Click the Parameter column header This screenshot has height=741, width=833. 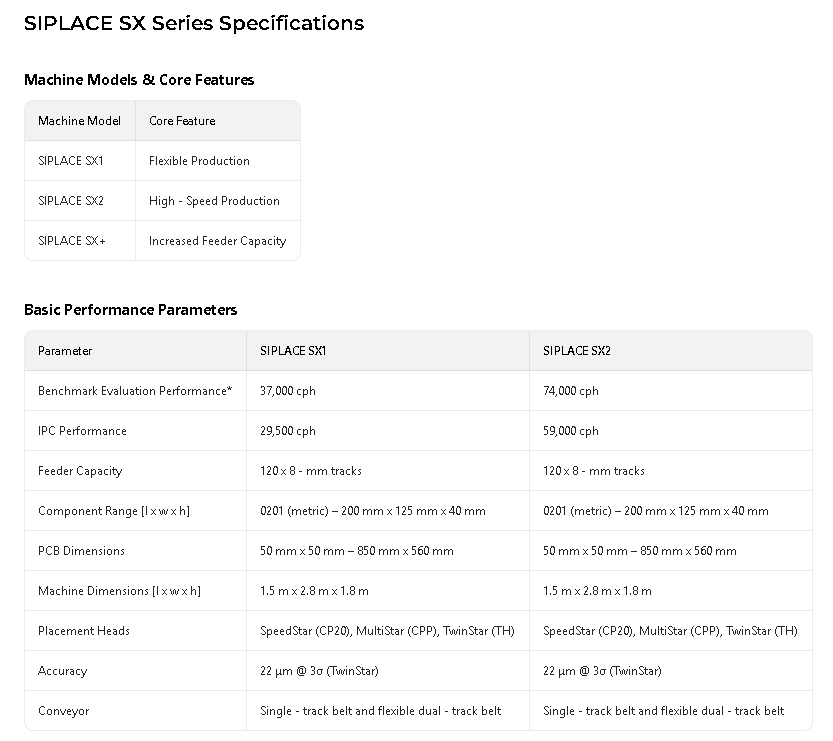click(x=65, y=351)
